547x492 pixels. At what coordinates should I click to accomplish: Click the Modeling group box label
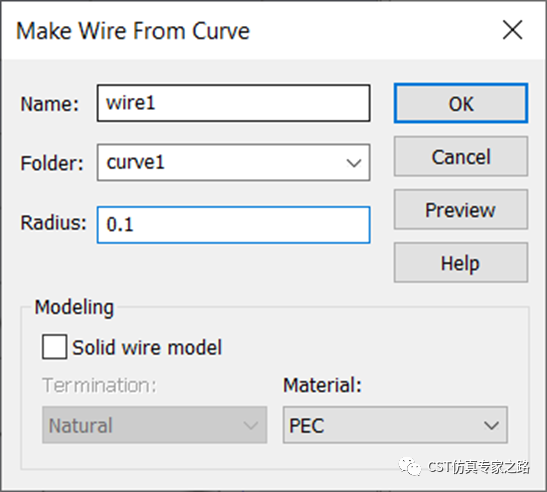coord(74,307)
